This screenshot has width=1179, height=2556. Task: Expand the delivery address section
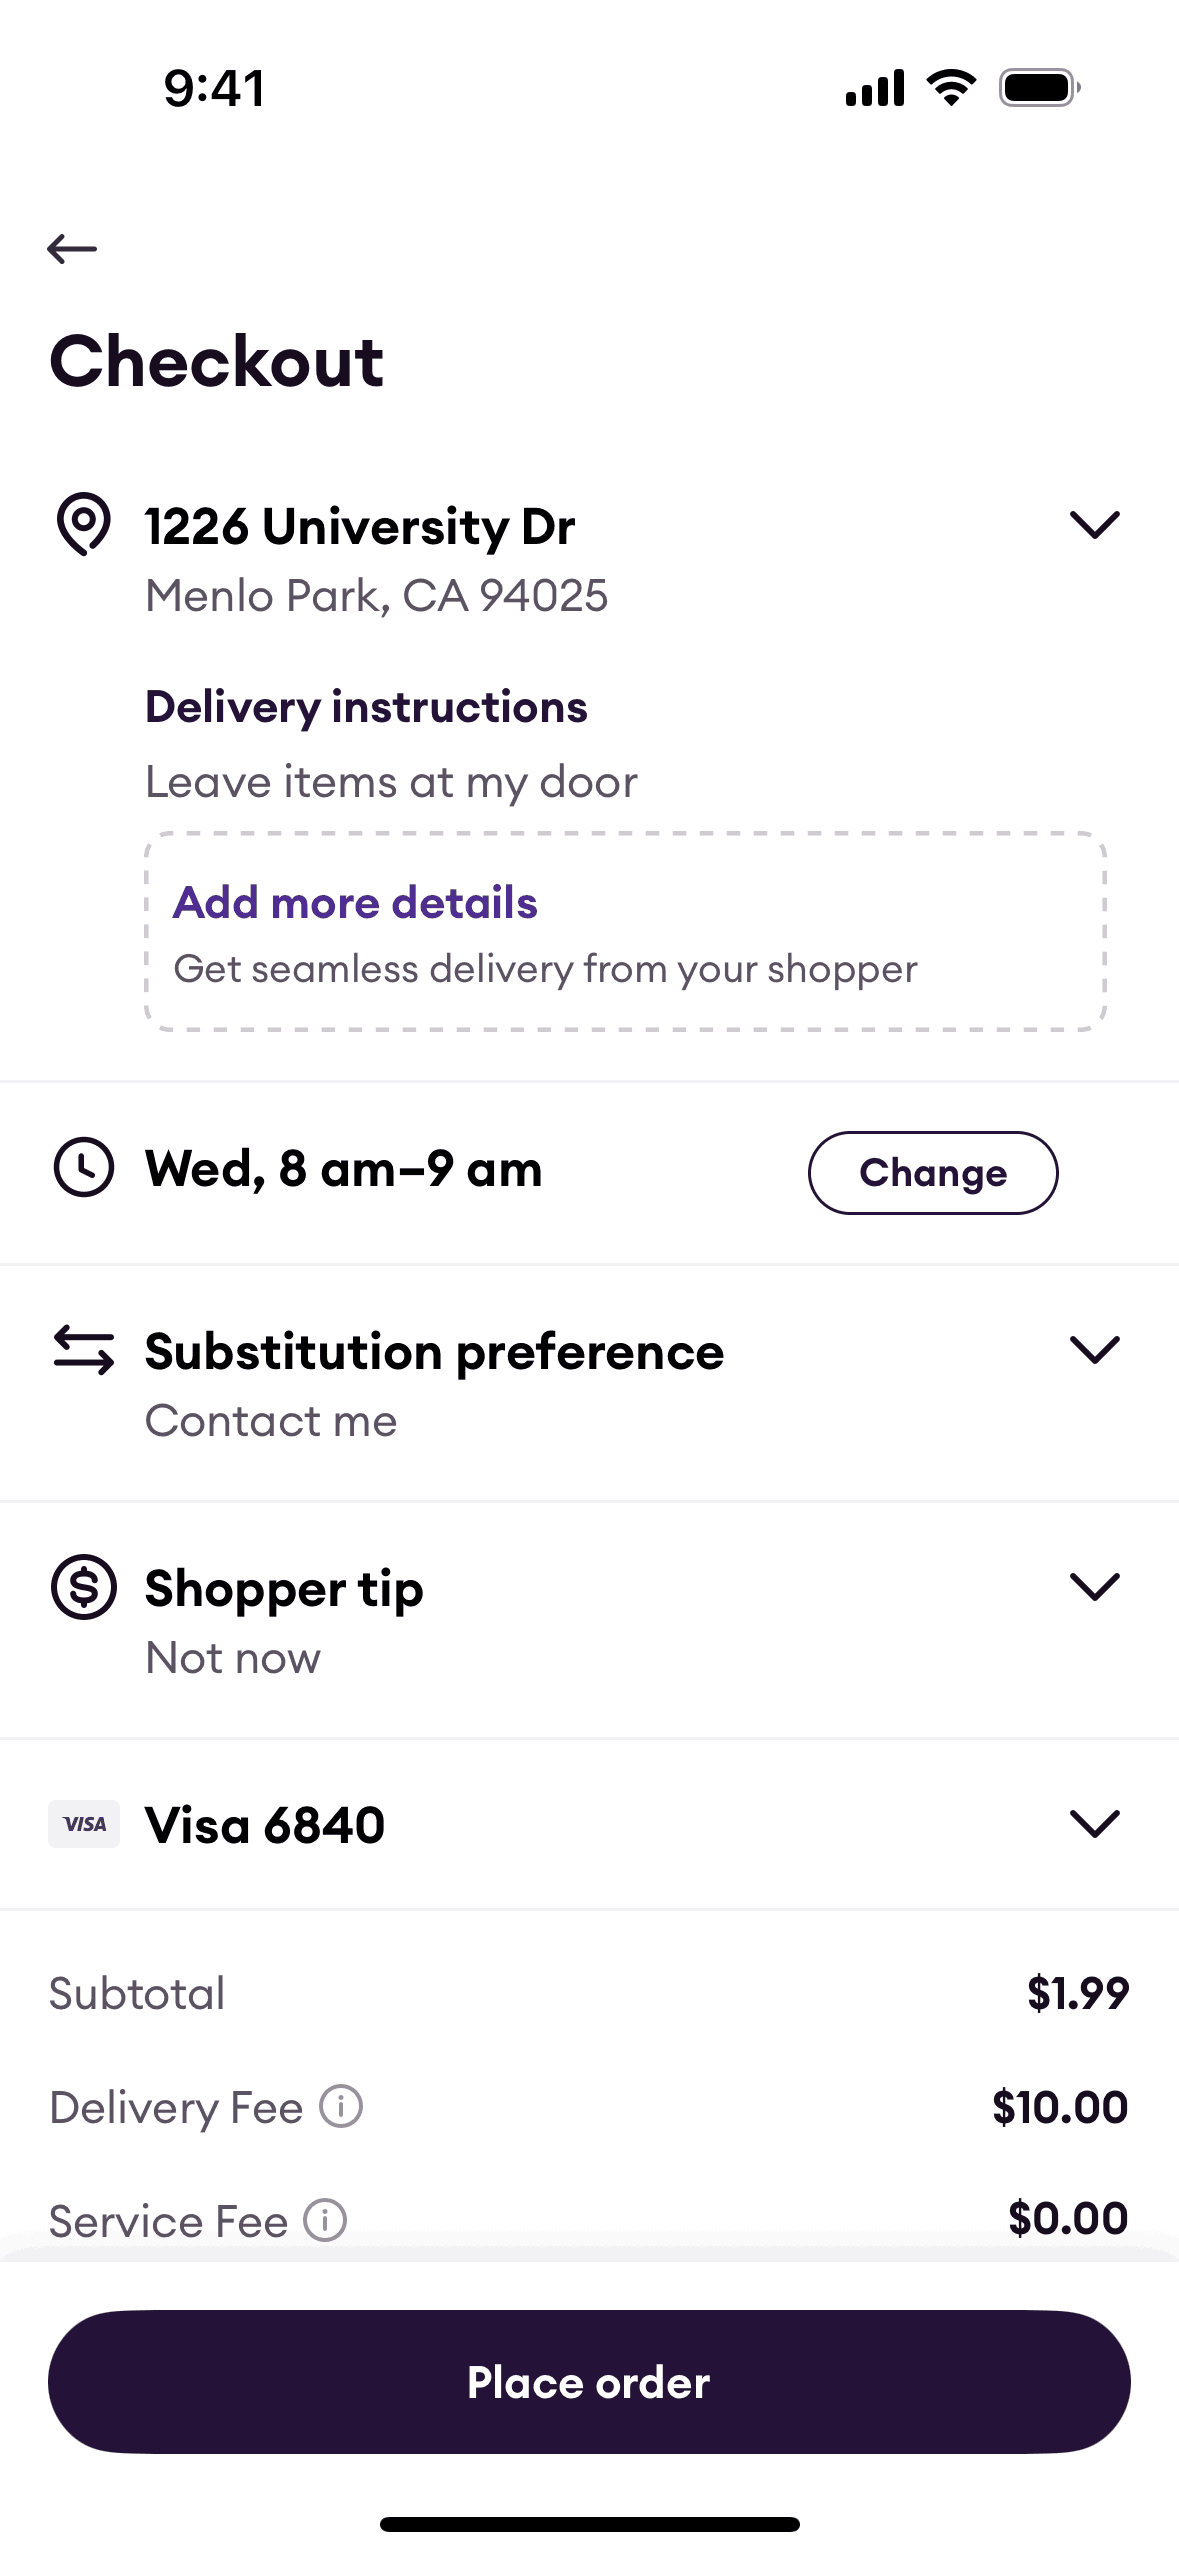pyautogui.click(x=1094, y=524)
